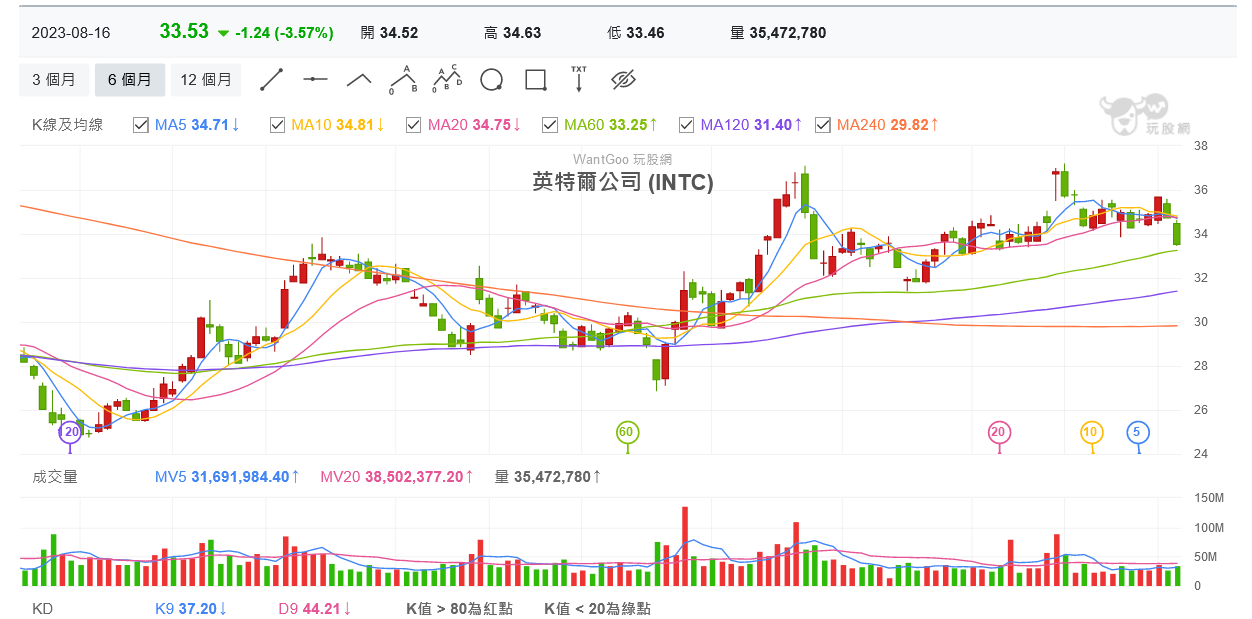Select the angled polyline drawing tool
This screenshot has height=619, width=1252.
click(x=359, y=80)
